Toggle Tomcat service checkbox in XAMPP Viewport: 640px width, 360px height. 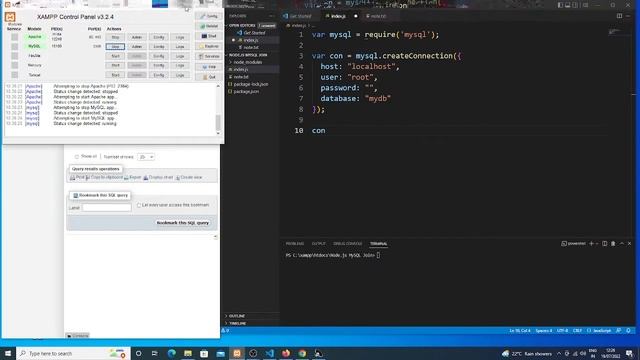tap(14, 75)
